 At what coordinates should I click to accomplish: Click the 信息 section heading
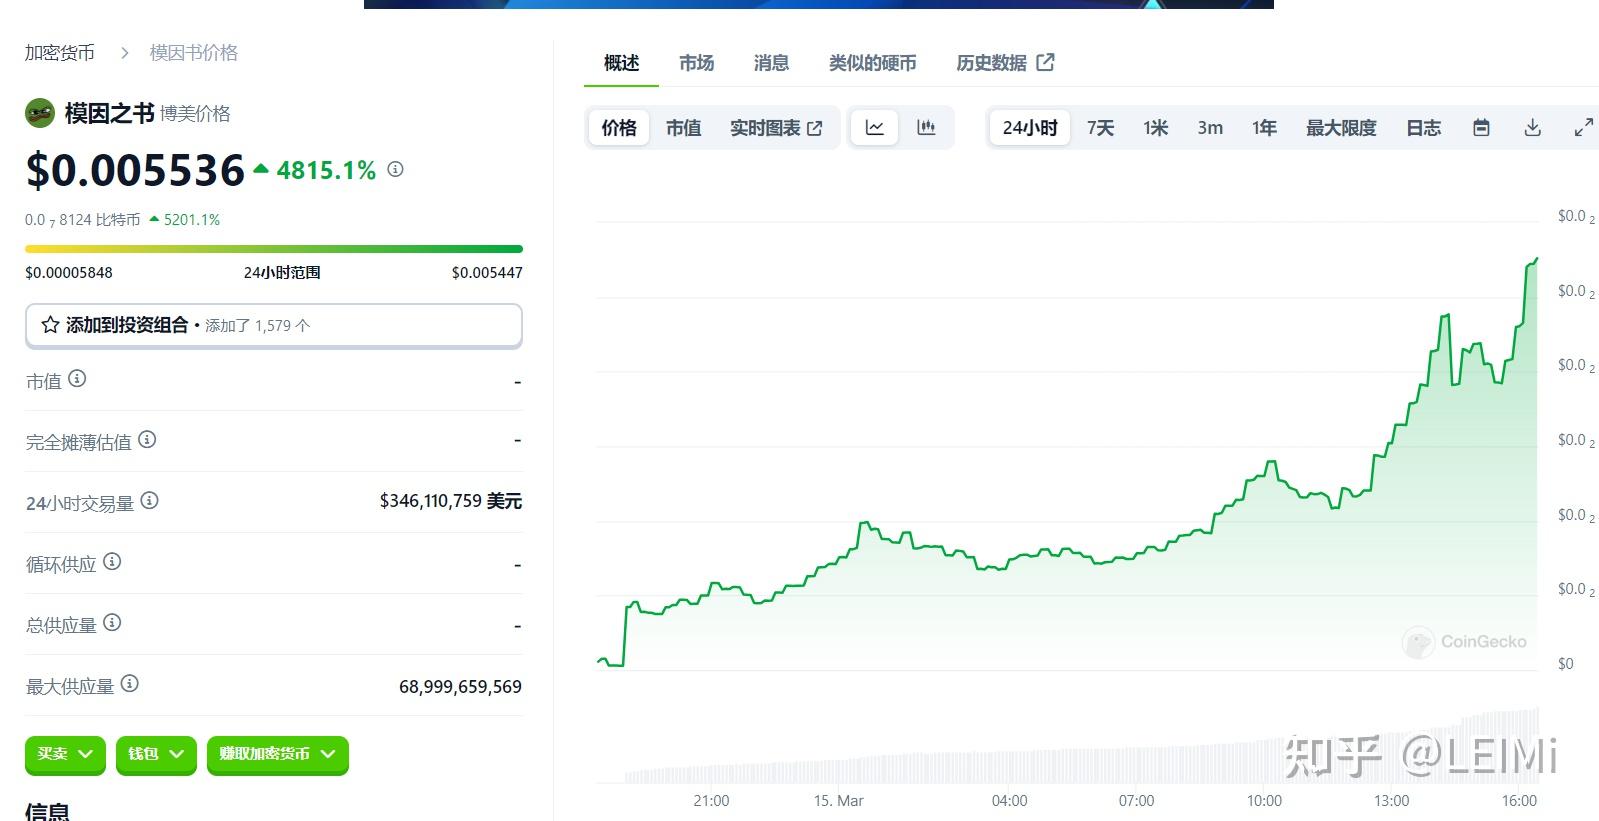48,811
